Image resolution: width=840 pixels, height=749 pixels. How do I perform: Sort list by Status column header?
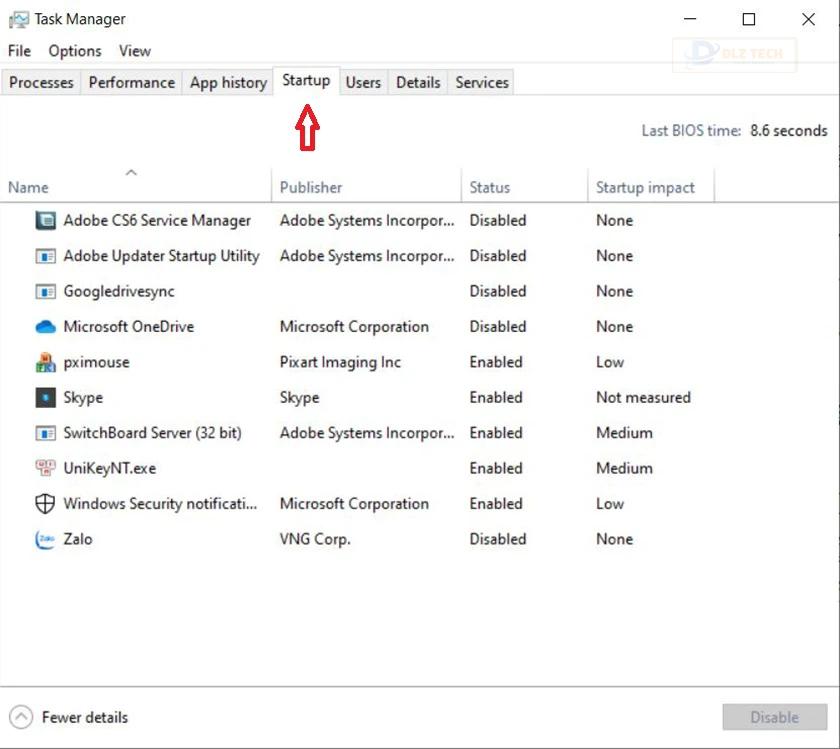524,185
